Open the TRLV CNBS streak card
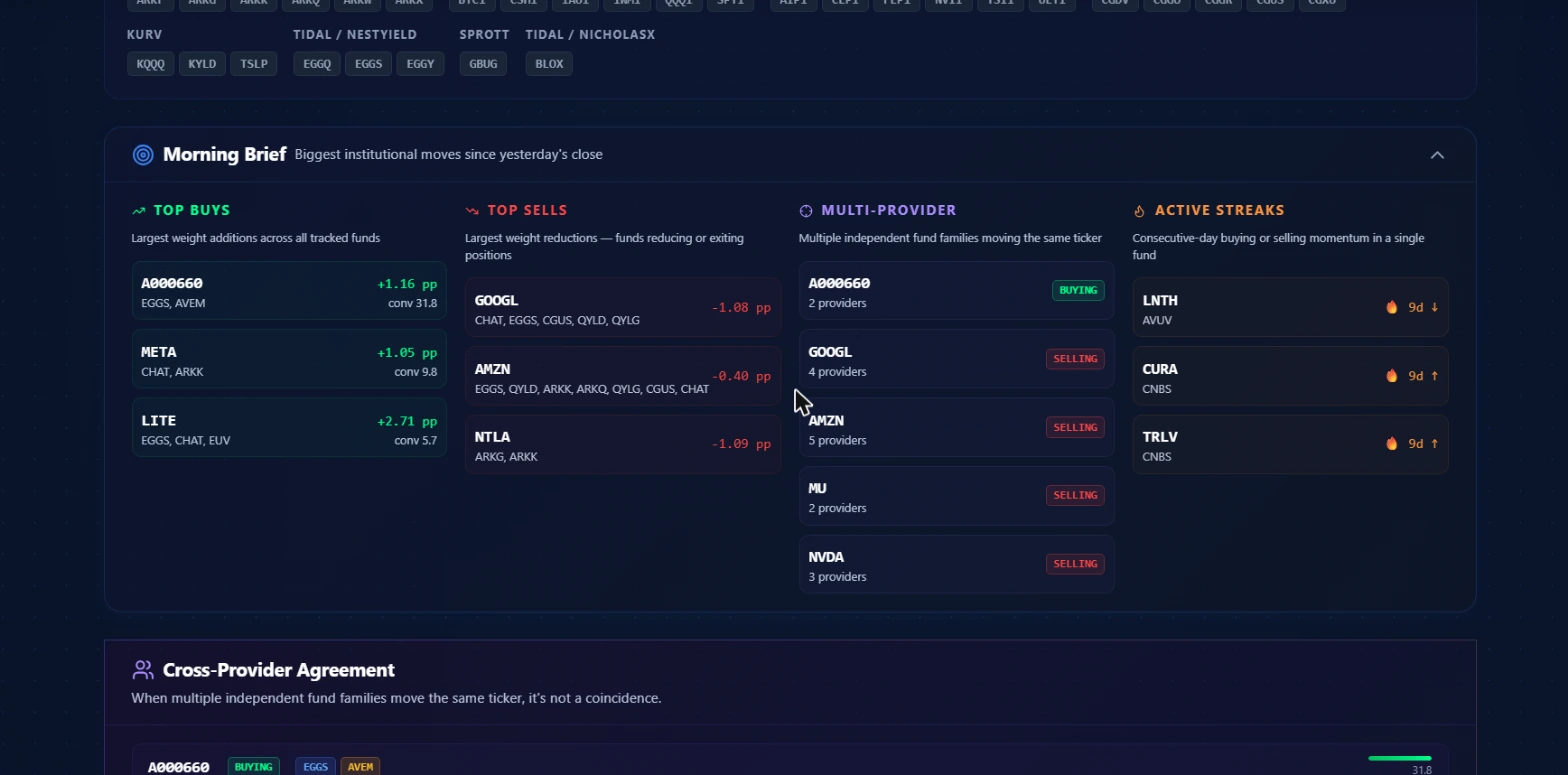This screenshot has width=1568, height=775. pos(1290,445)
